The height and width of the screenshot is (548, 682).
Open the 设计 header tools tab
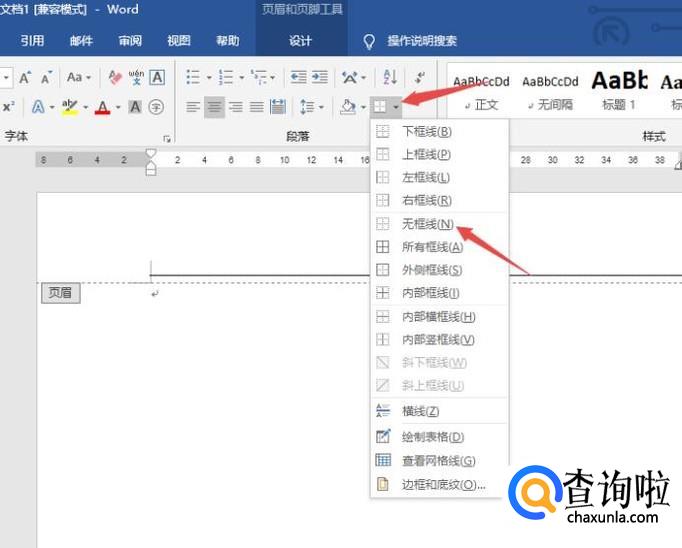[x=301, y=41]
